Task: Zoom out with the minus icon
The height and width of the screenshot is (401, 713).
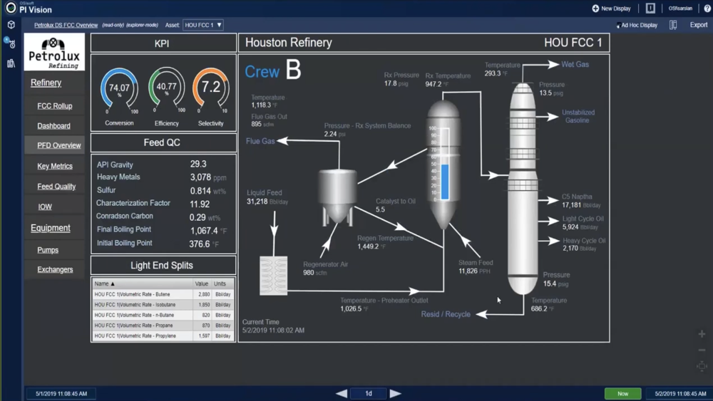Action: [702, 350]
